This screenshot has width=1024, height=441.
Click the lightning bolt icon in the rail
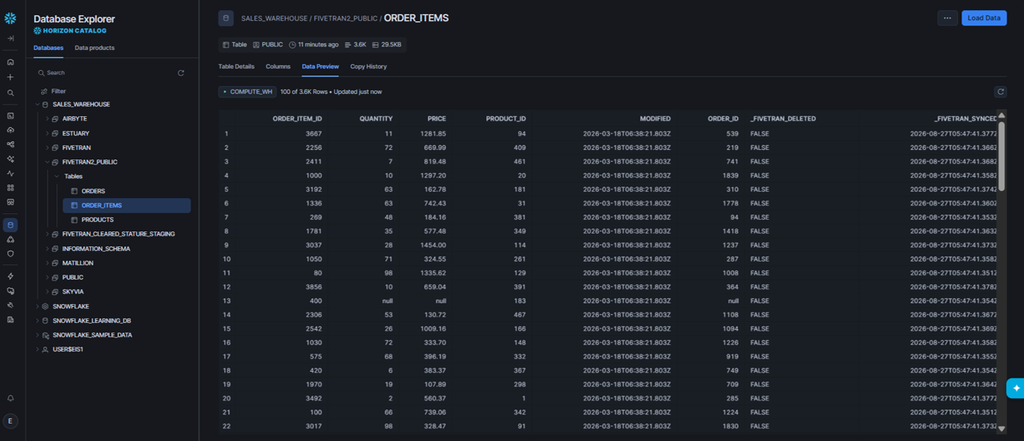10,276
